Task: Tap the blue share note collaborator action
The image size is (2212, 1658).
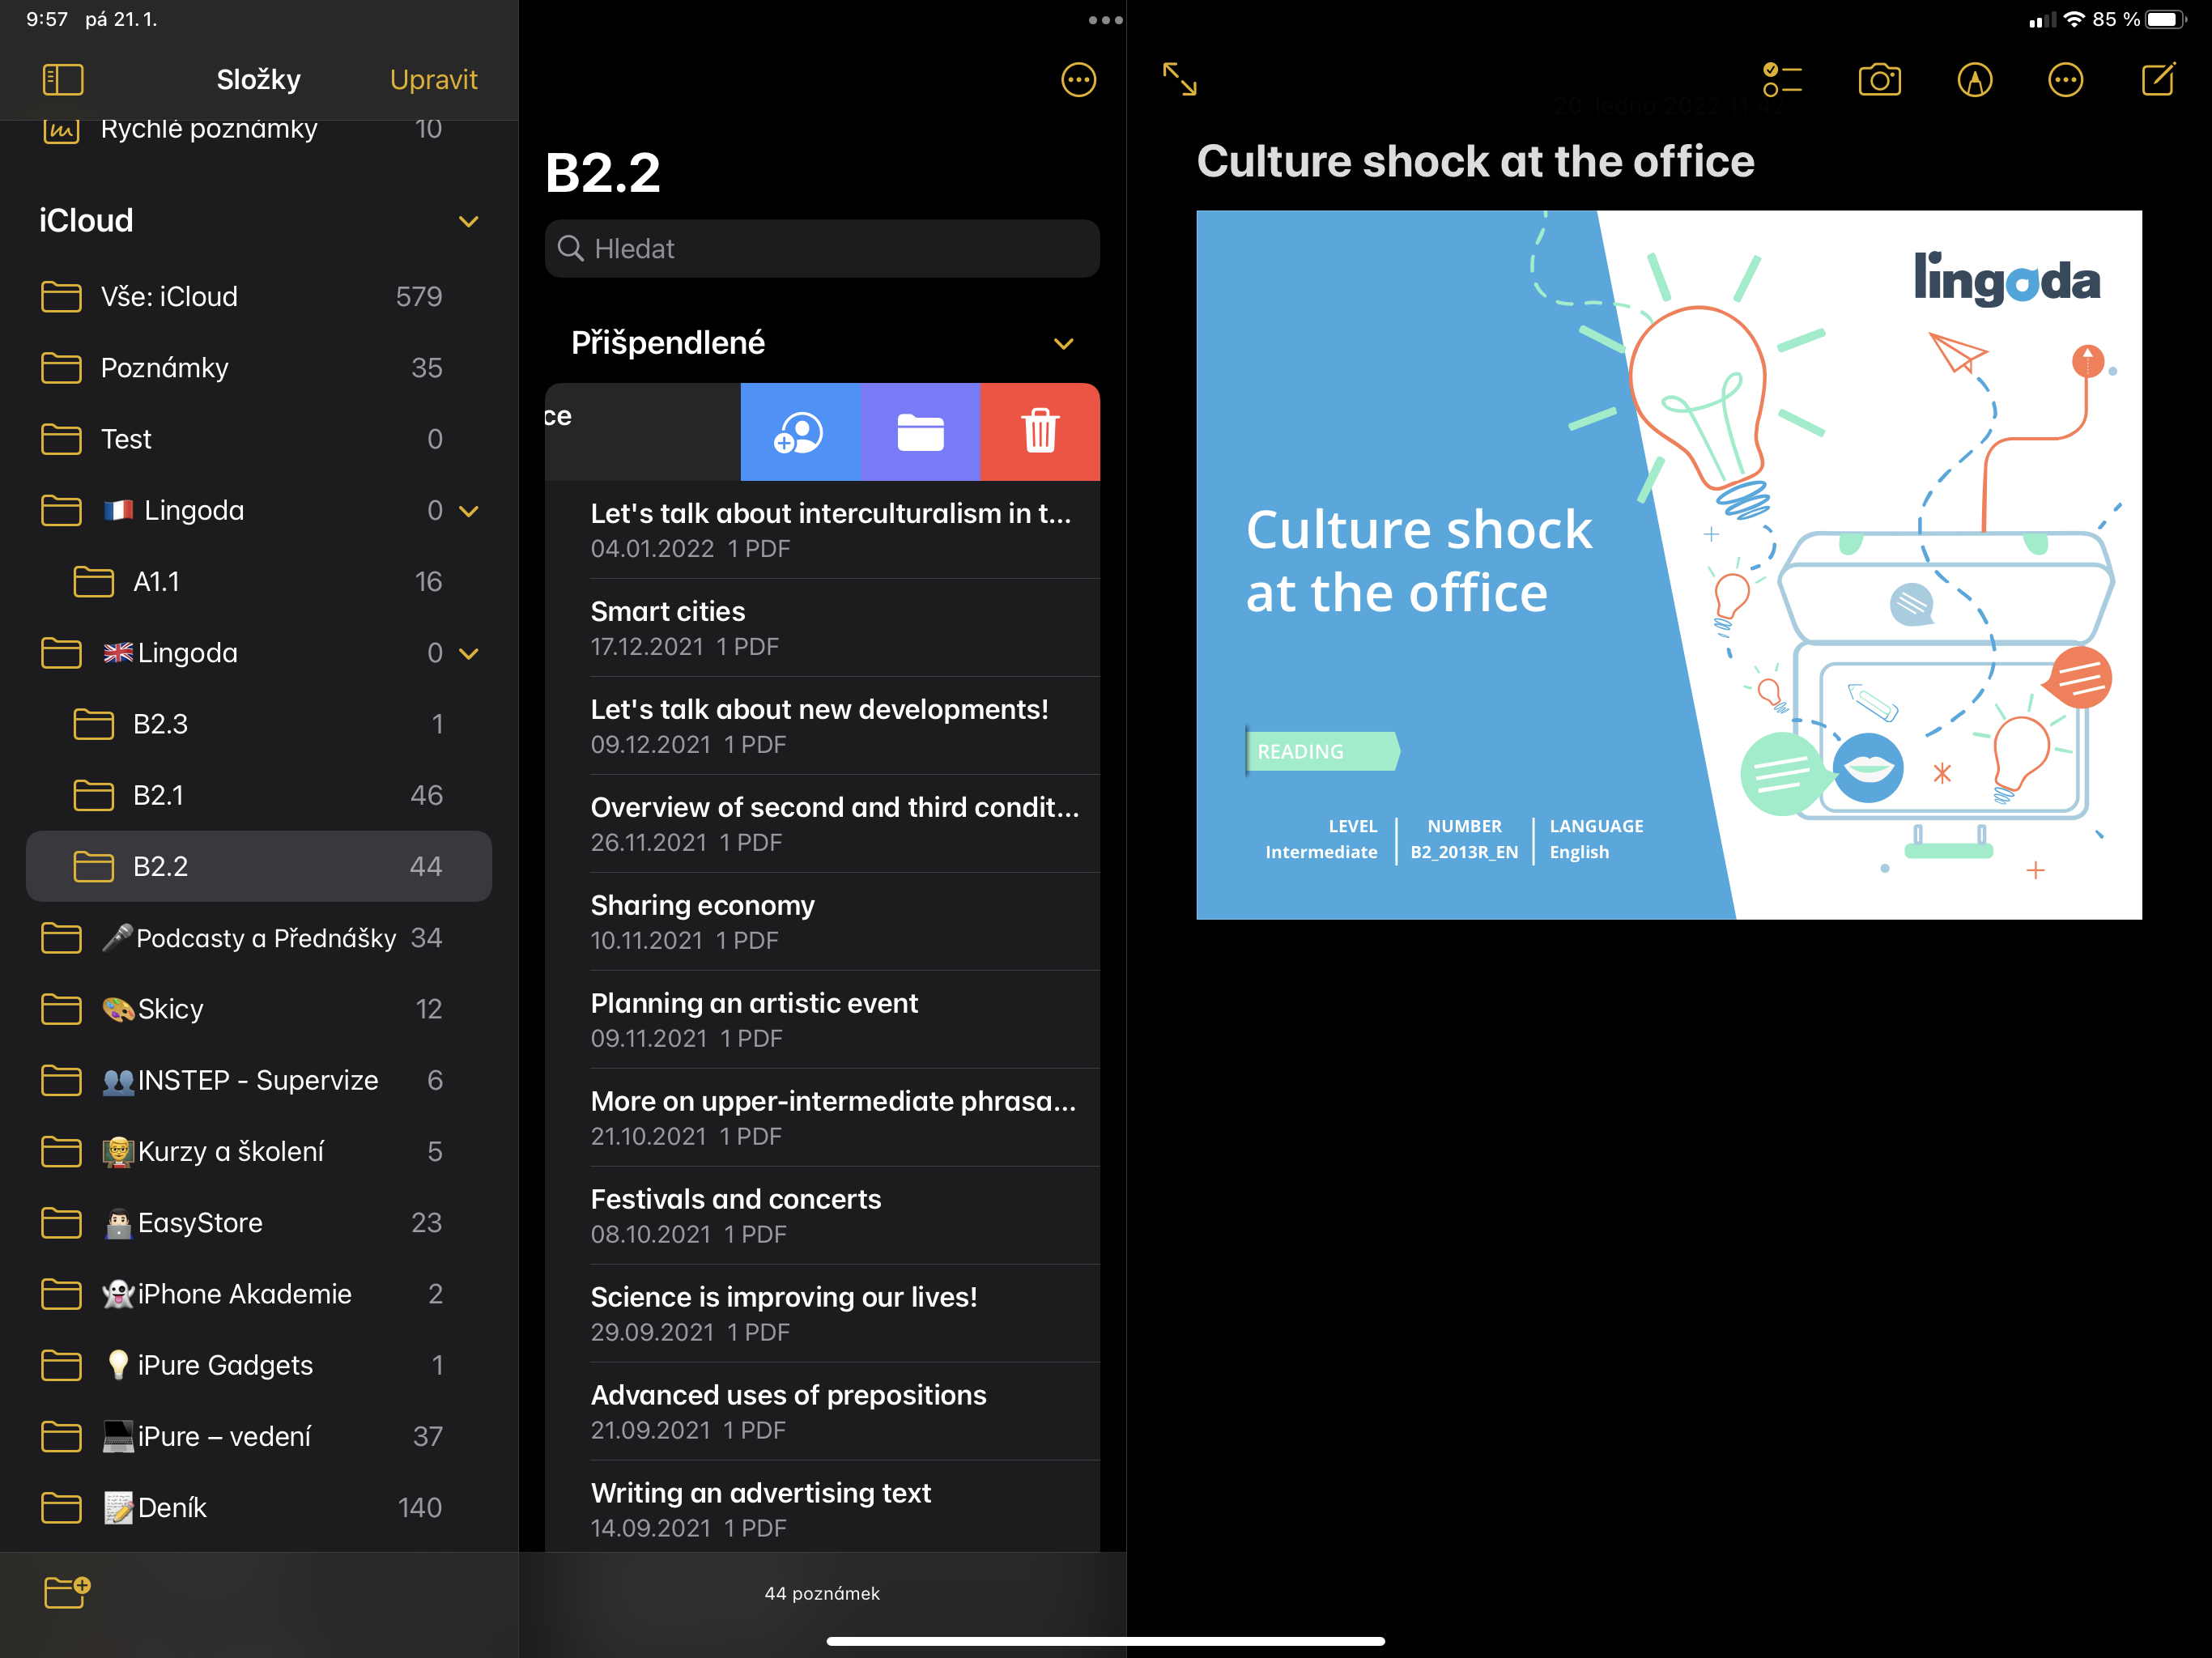Action: pyautogui.click(x=799, y=432)
